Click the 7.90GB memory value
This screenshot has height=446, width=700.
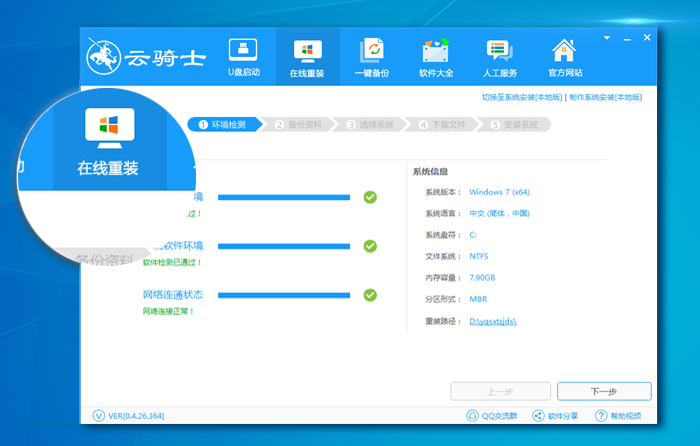(x=482, y=278)
